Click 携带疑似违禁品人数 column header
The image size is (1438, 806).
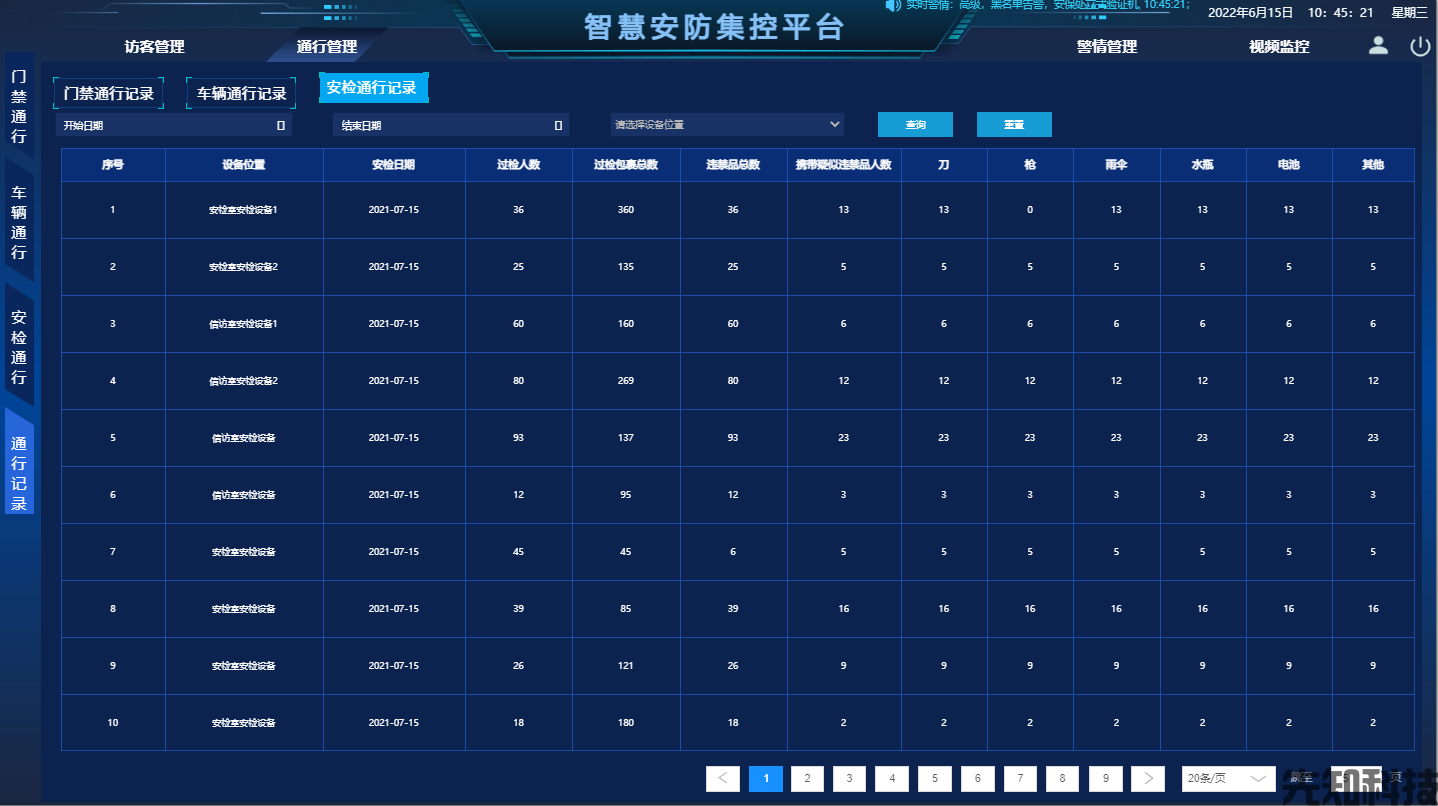coord(844,165)
